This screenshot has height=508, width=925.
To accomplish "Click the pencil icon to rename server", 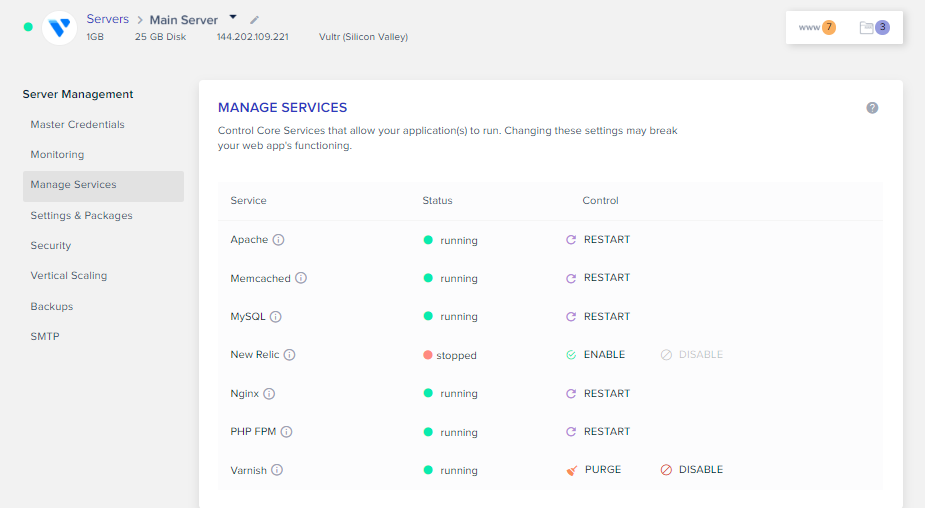I will (254, 20).
